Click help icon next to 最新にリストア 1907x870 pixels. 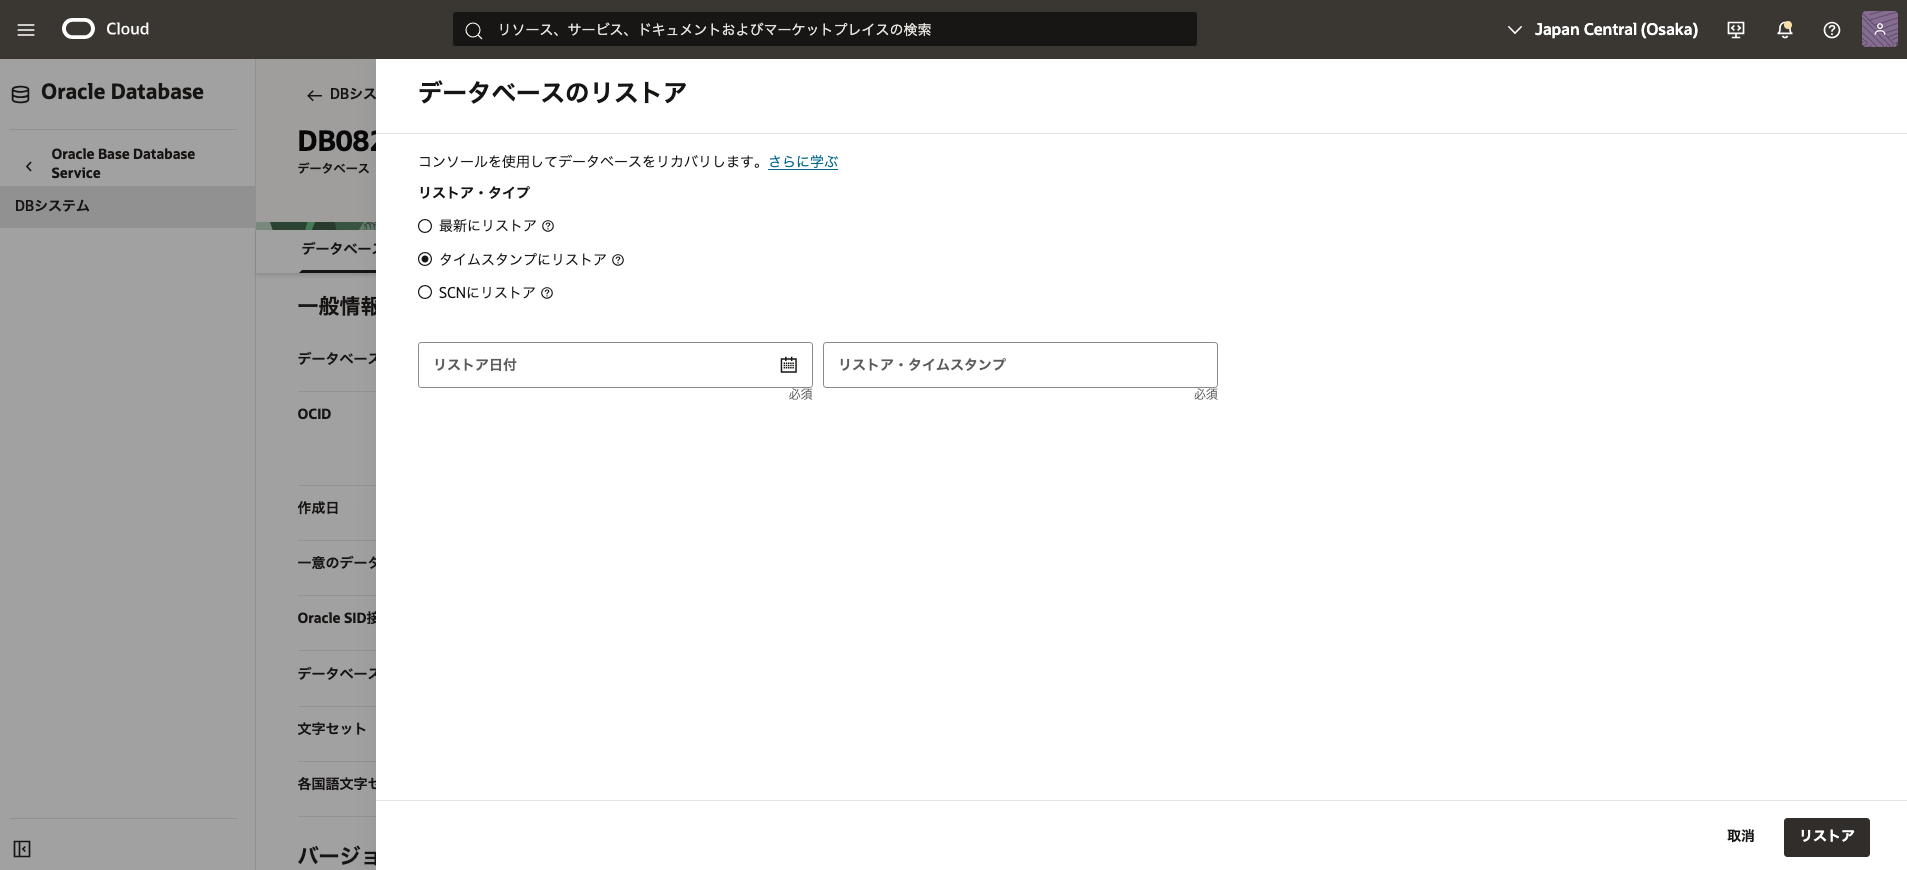click(x=548, y=227)
